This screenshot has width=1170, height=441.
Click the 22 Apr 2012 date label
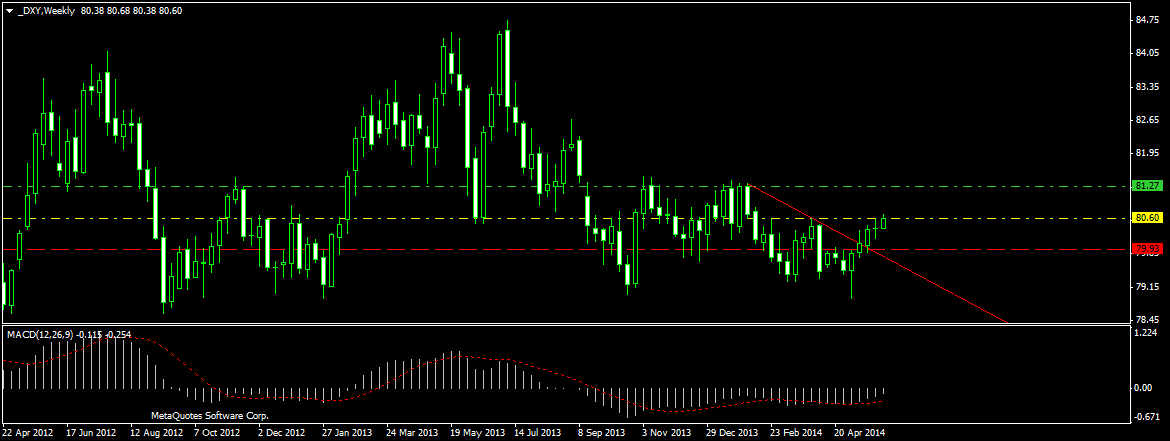[27, 432]
